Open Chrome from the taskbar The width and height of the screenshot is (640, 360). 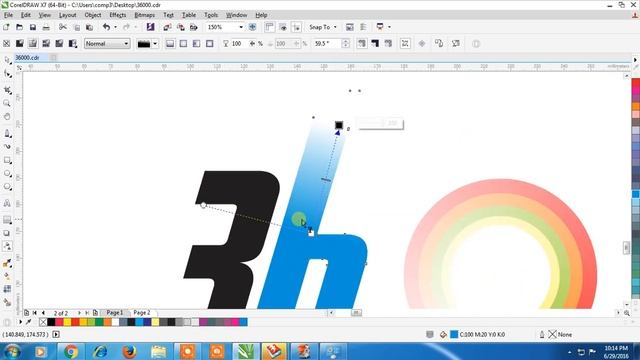71,351
